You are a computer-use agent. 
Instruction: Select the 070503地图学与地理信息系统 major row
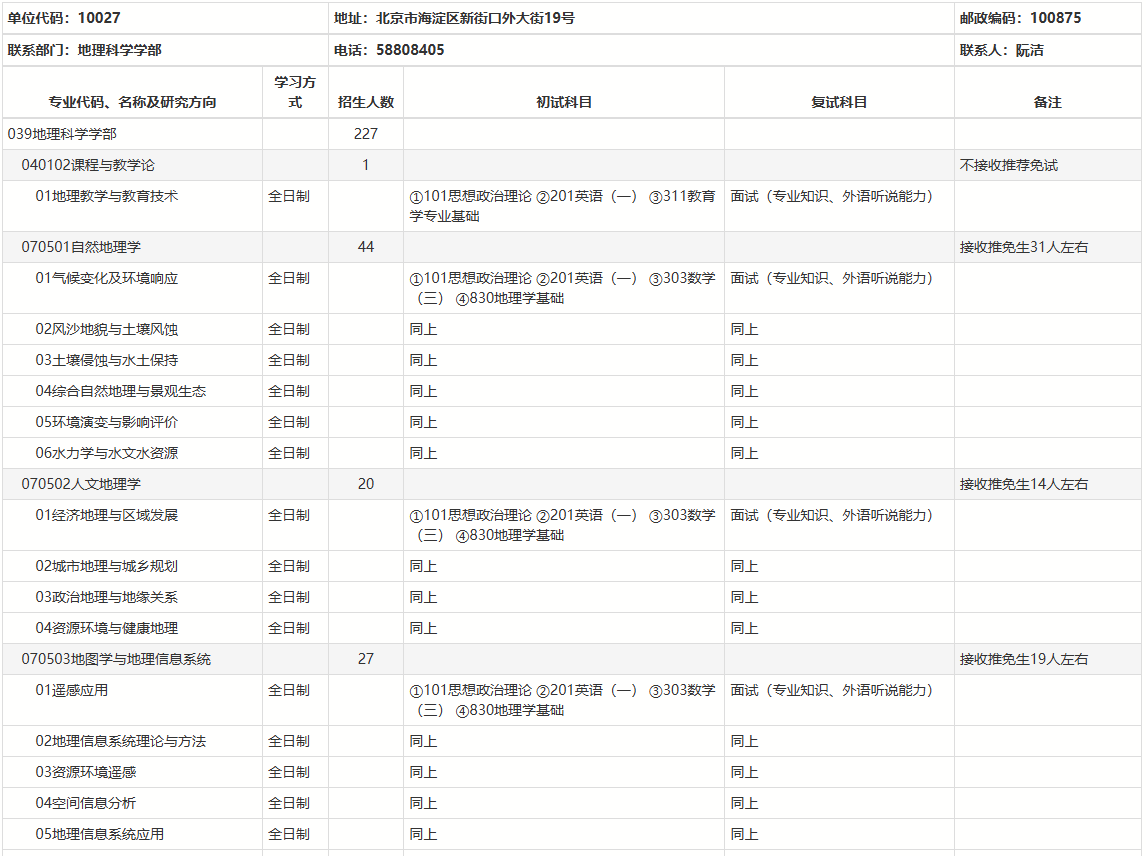click(x=116, y=659)
